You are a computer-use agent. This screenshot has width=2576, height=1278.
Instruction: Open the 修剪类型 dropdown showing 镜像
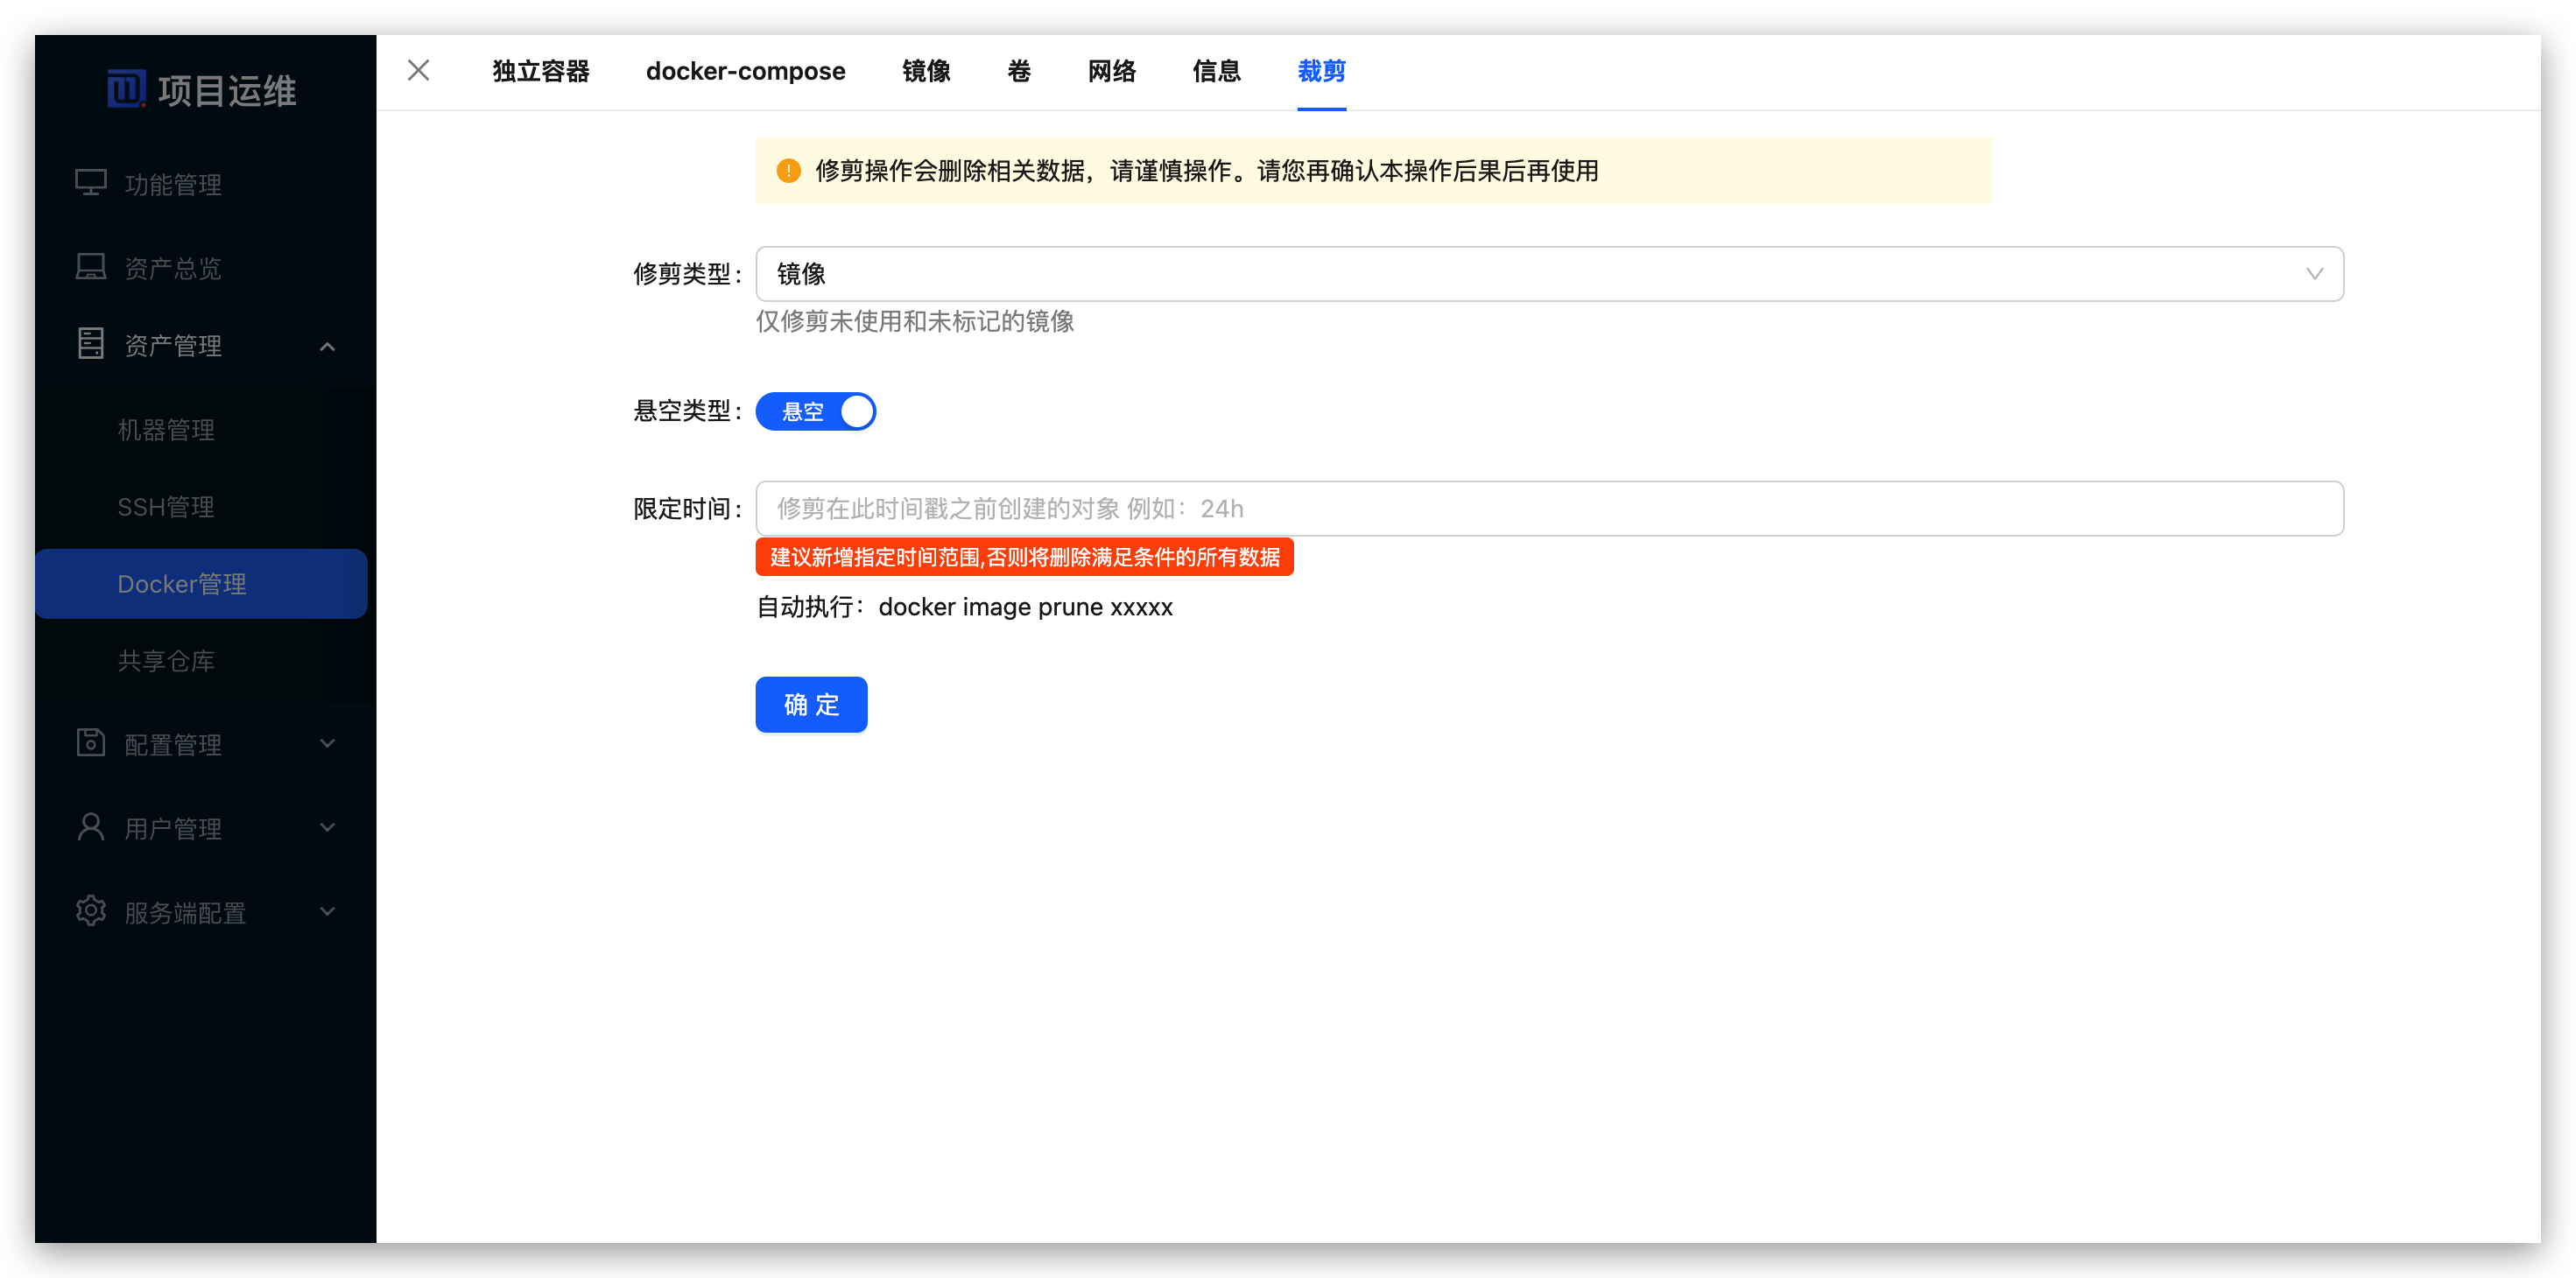click(x=1549, y=273)
